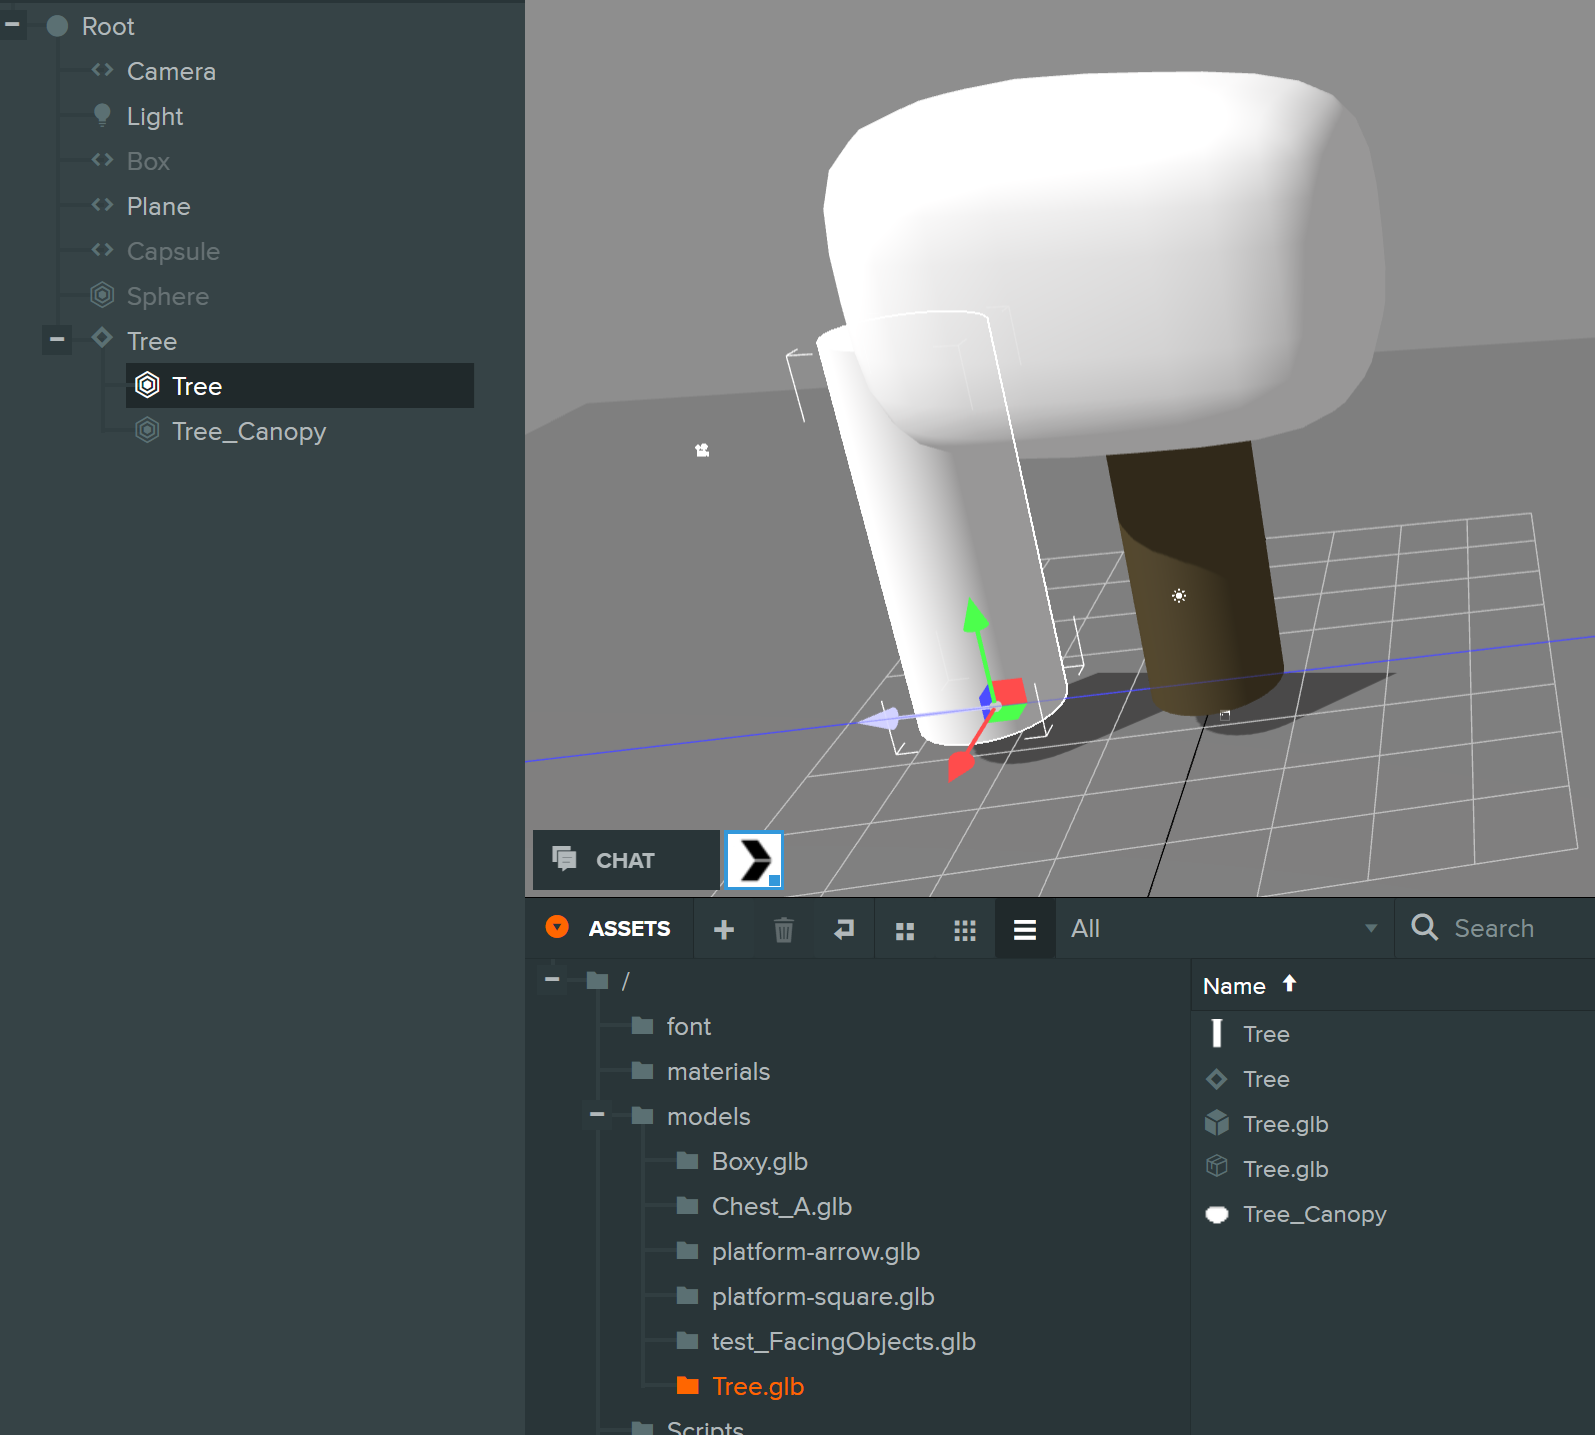Open the Chest_A.glb folder
This screenshot has width=1595, height=1435.
coord(781,1206)
